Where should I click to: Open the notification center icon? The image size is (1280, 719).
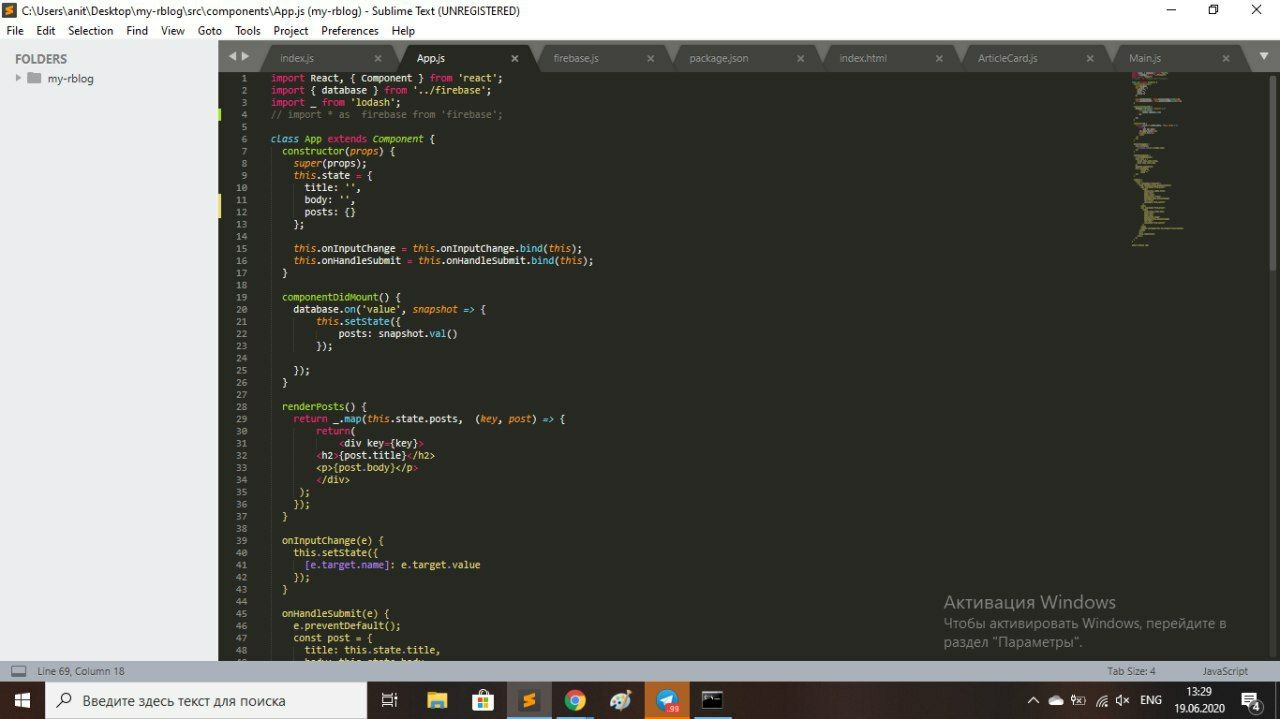click(1252, 700)
